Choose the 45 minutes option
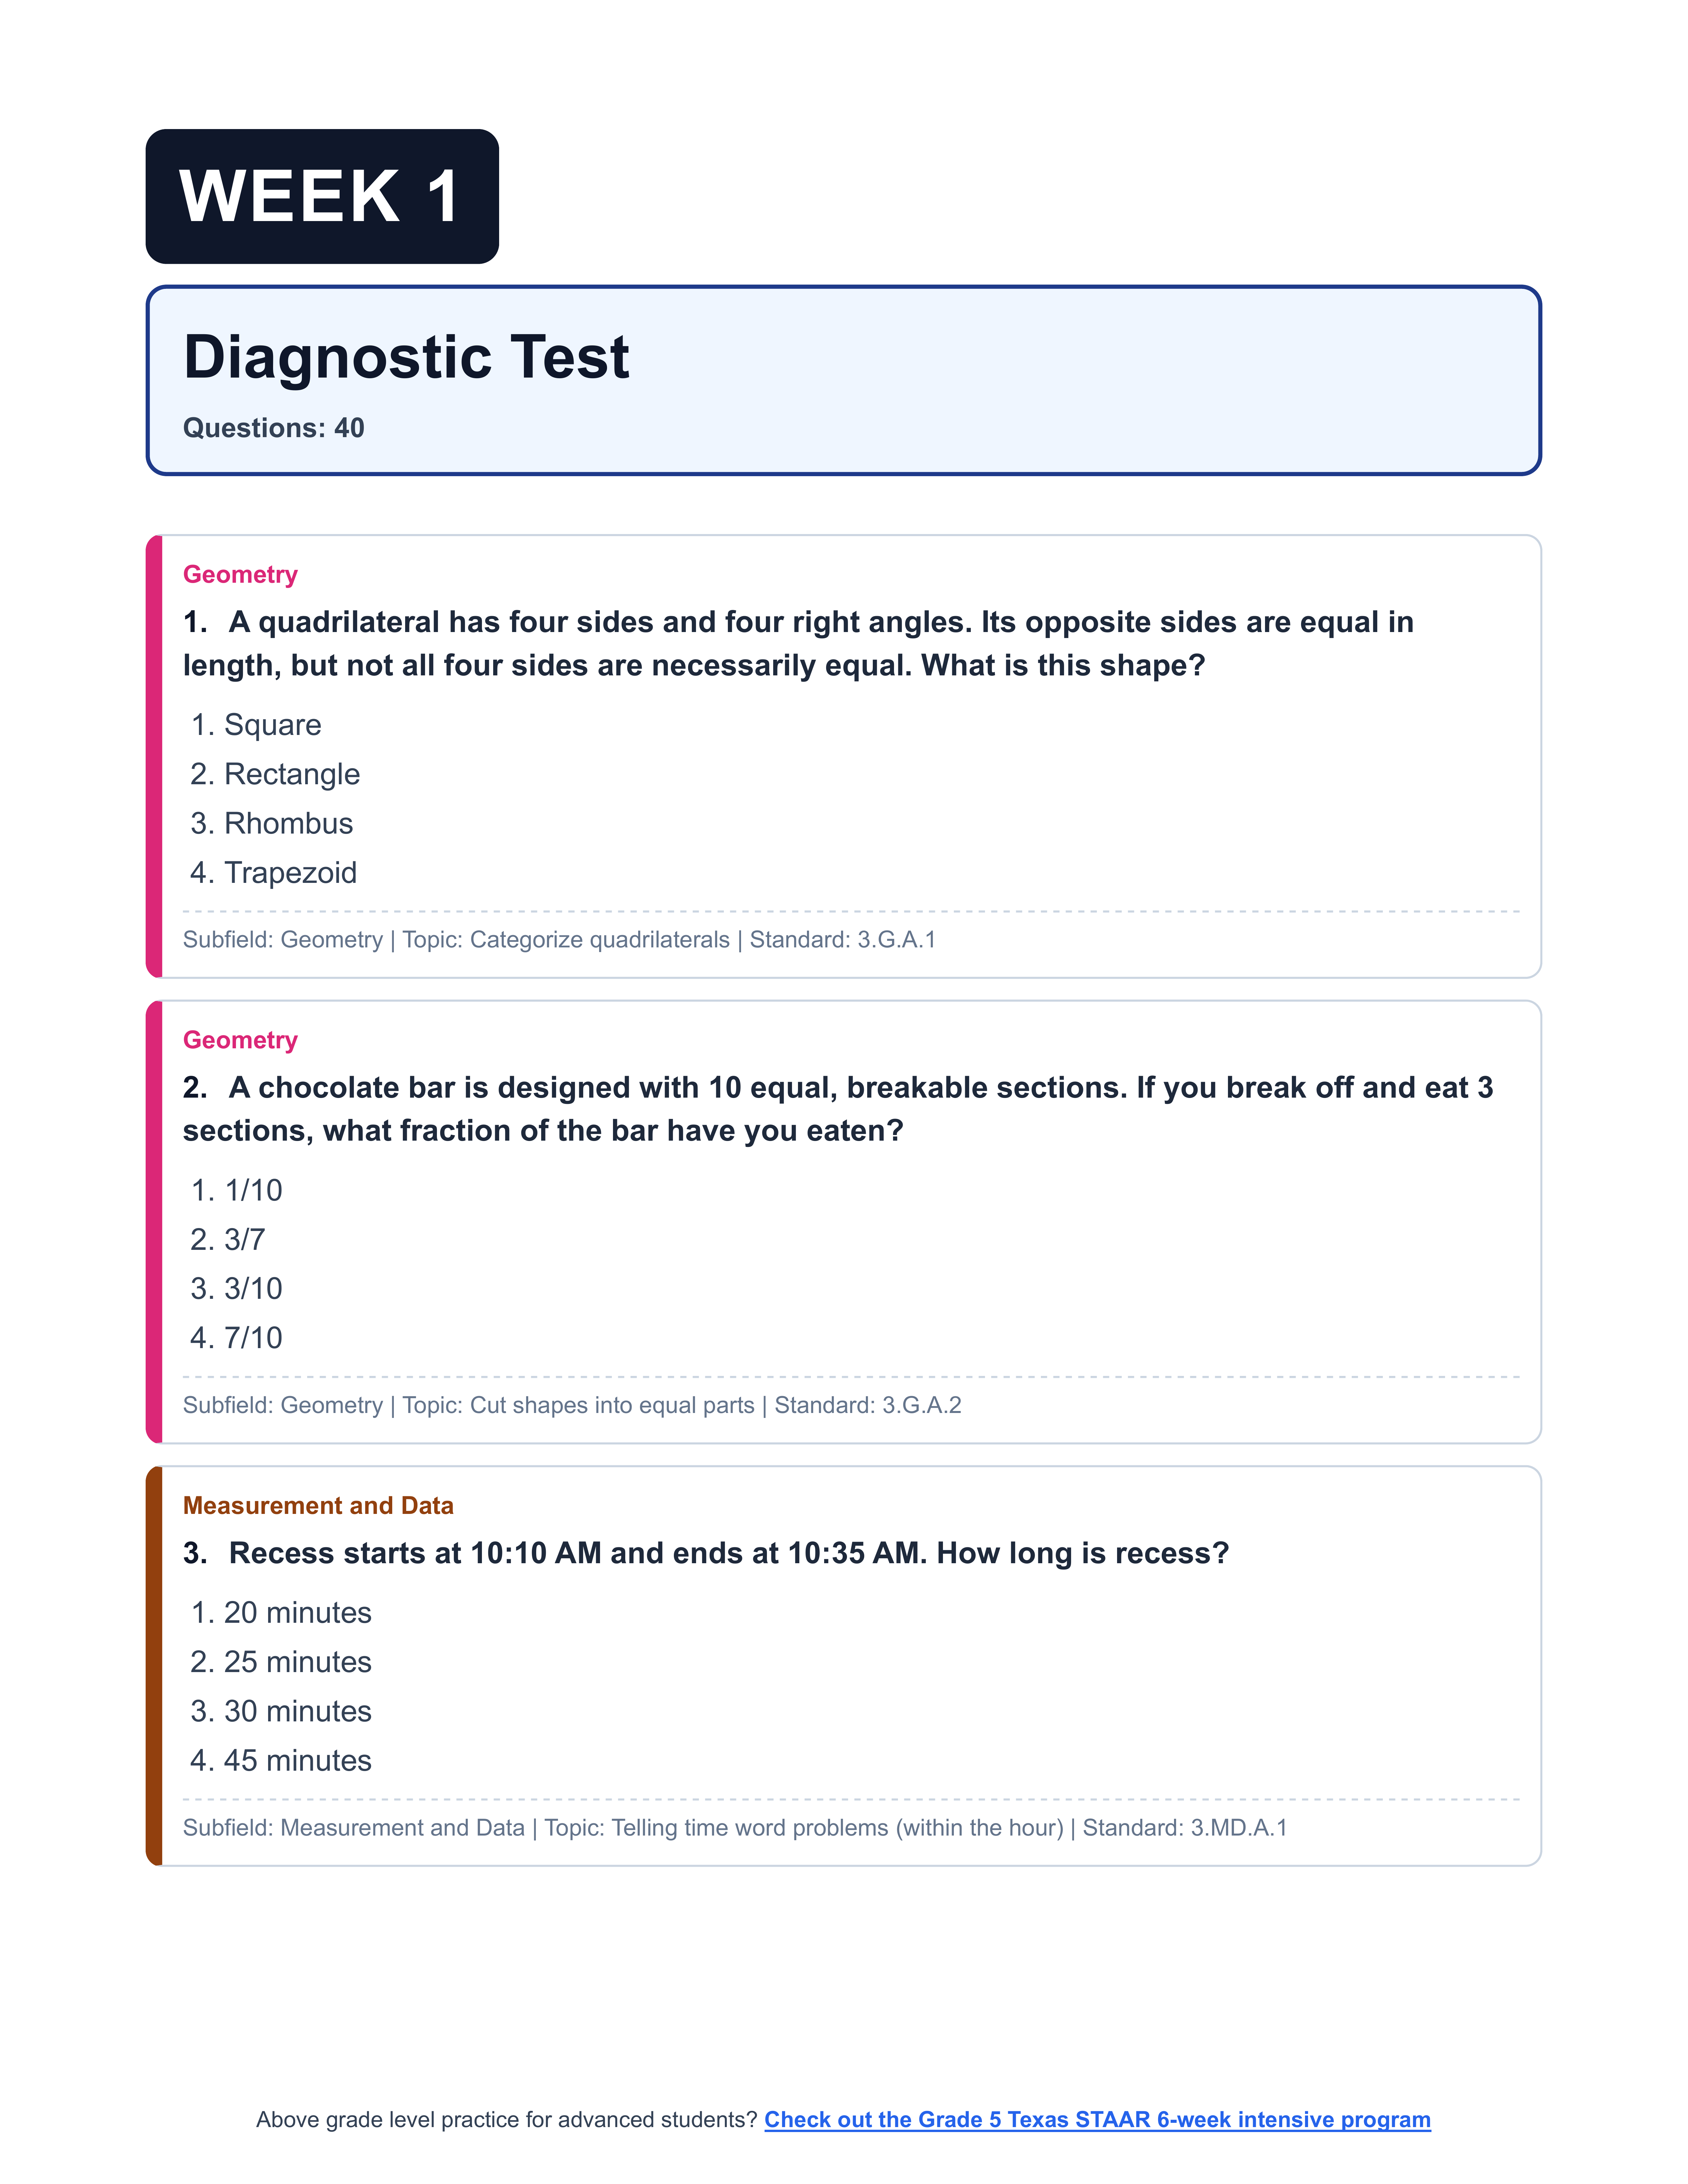This screenshot has height=2184, width=1688. coord(297,1760)
